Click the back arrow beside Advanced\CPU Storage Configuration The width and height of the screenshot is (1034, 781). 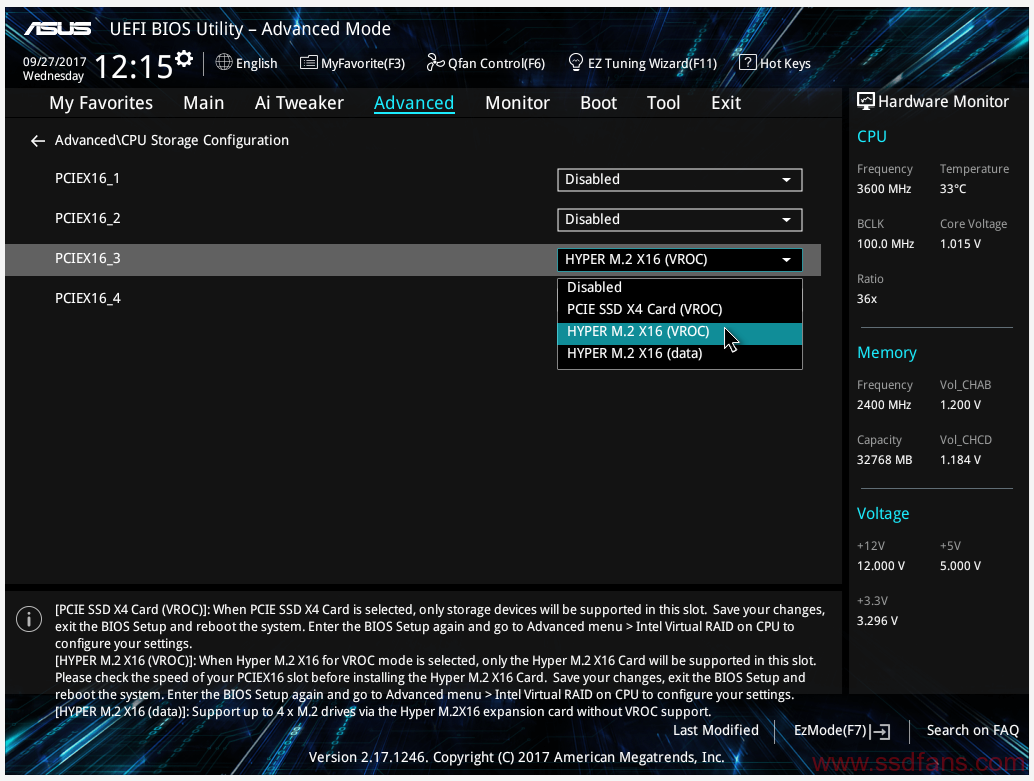[38, 141]
